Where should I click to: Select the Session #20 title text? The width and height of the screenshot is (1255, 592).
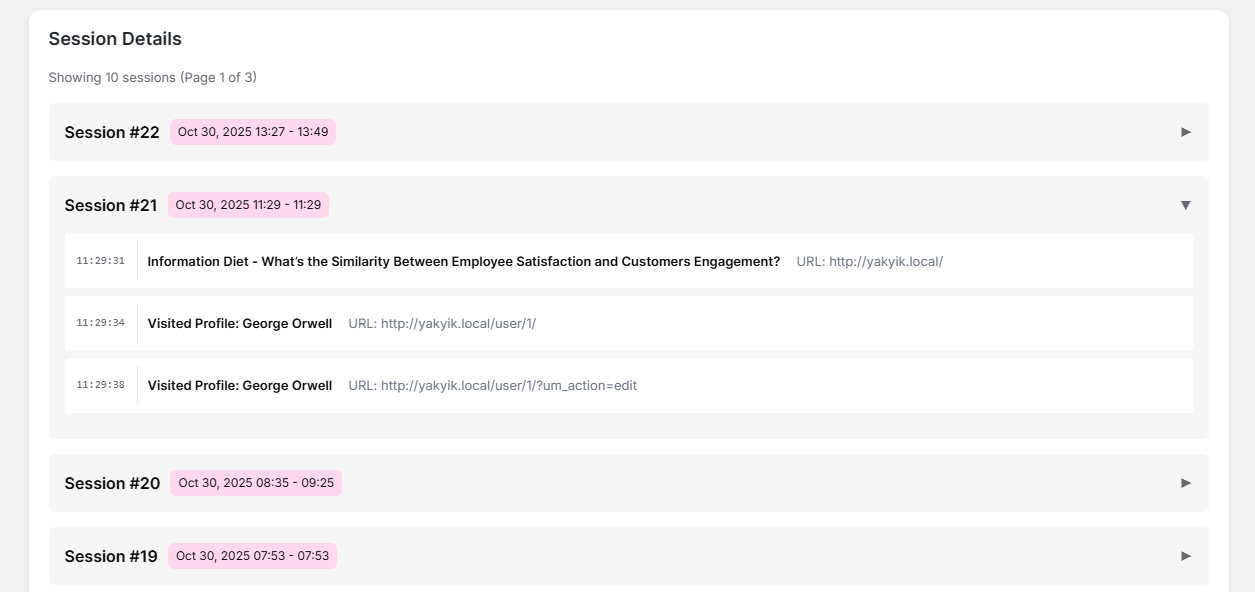pyautogui.click(x=112, y=483)
